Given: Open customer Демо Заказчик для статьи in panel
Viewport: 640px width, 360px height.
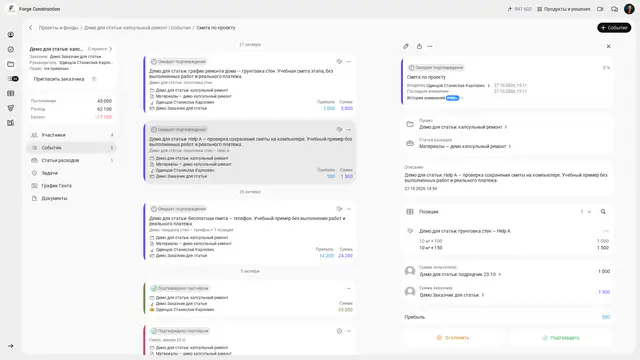Looking at the screenshot, I should coord(451,295).
